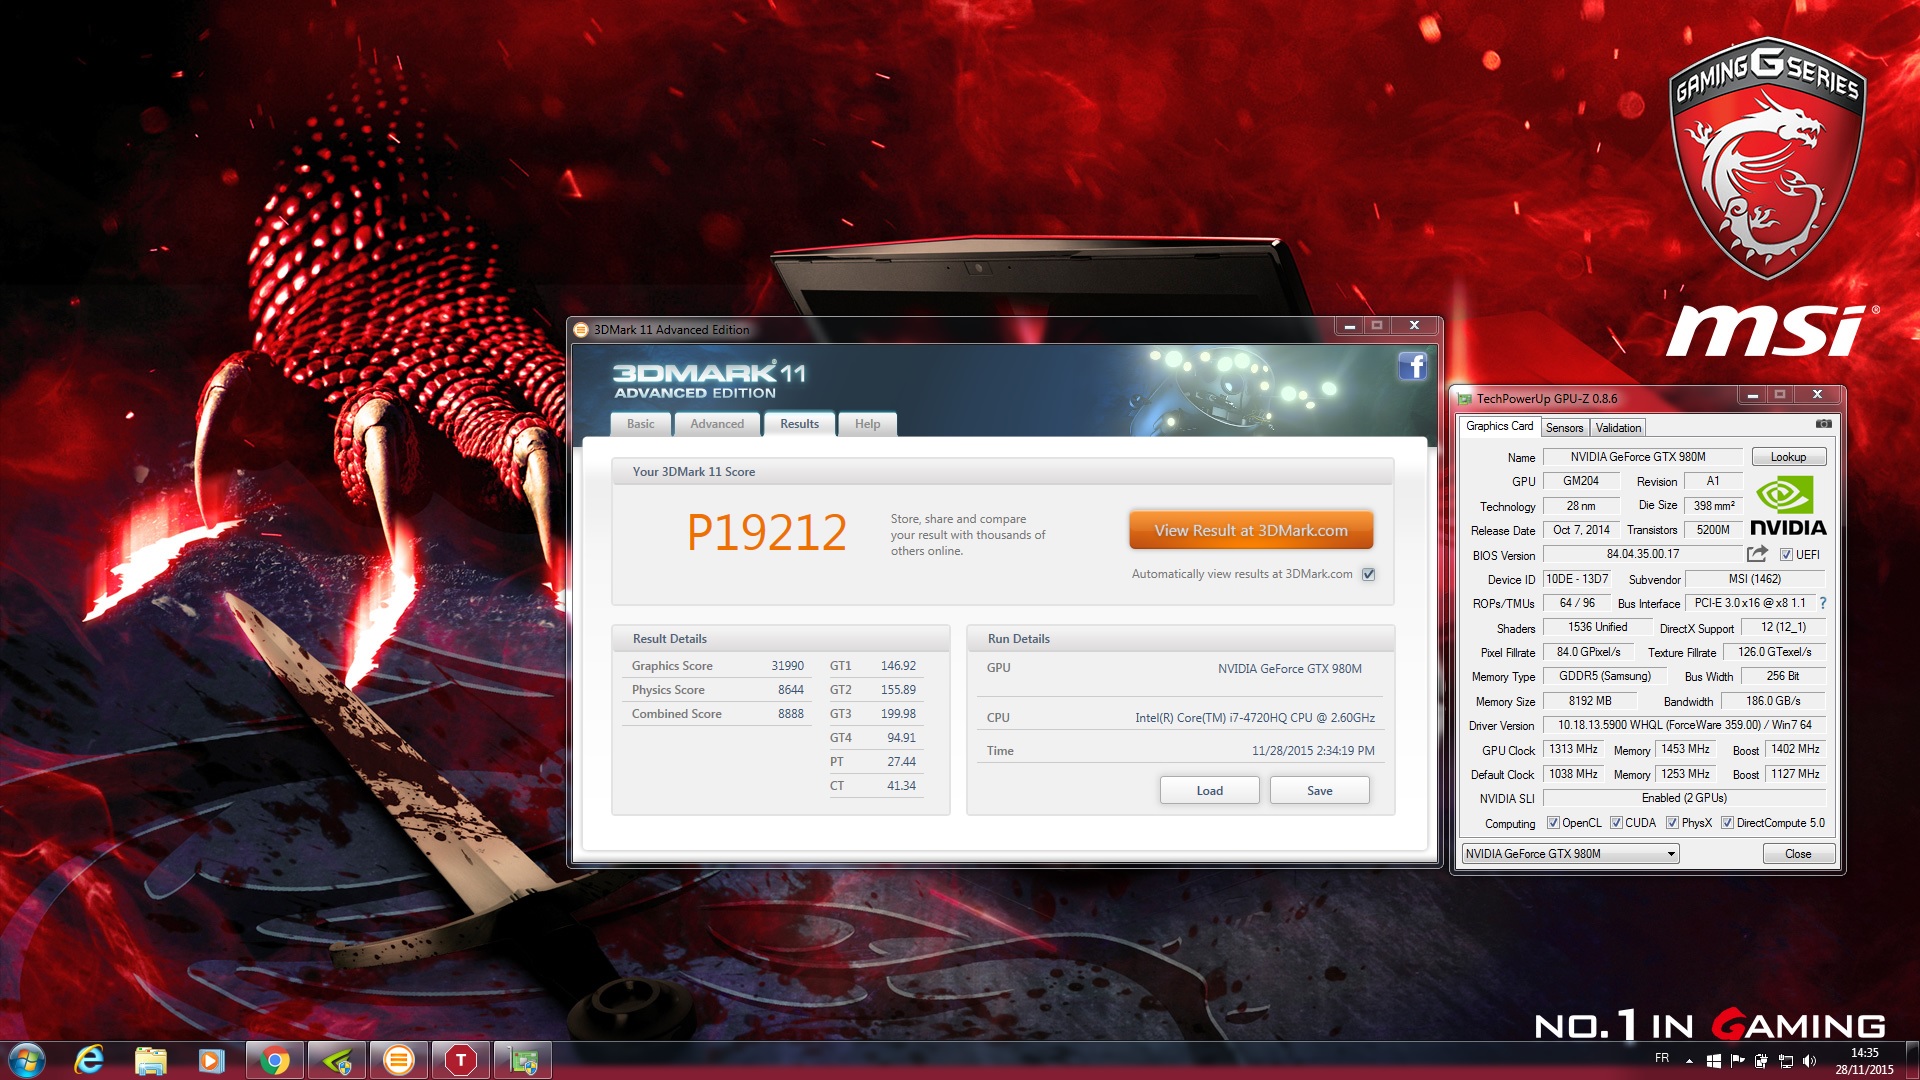Open the network tray icon
The width and height of the screenshot is (1920, 1080).
(1785, 1060)
